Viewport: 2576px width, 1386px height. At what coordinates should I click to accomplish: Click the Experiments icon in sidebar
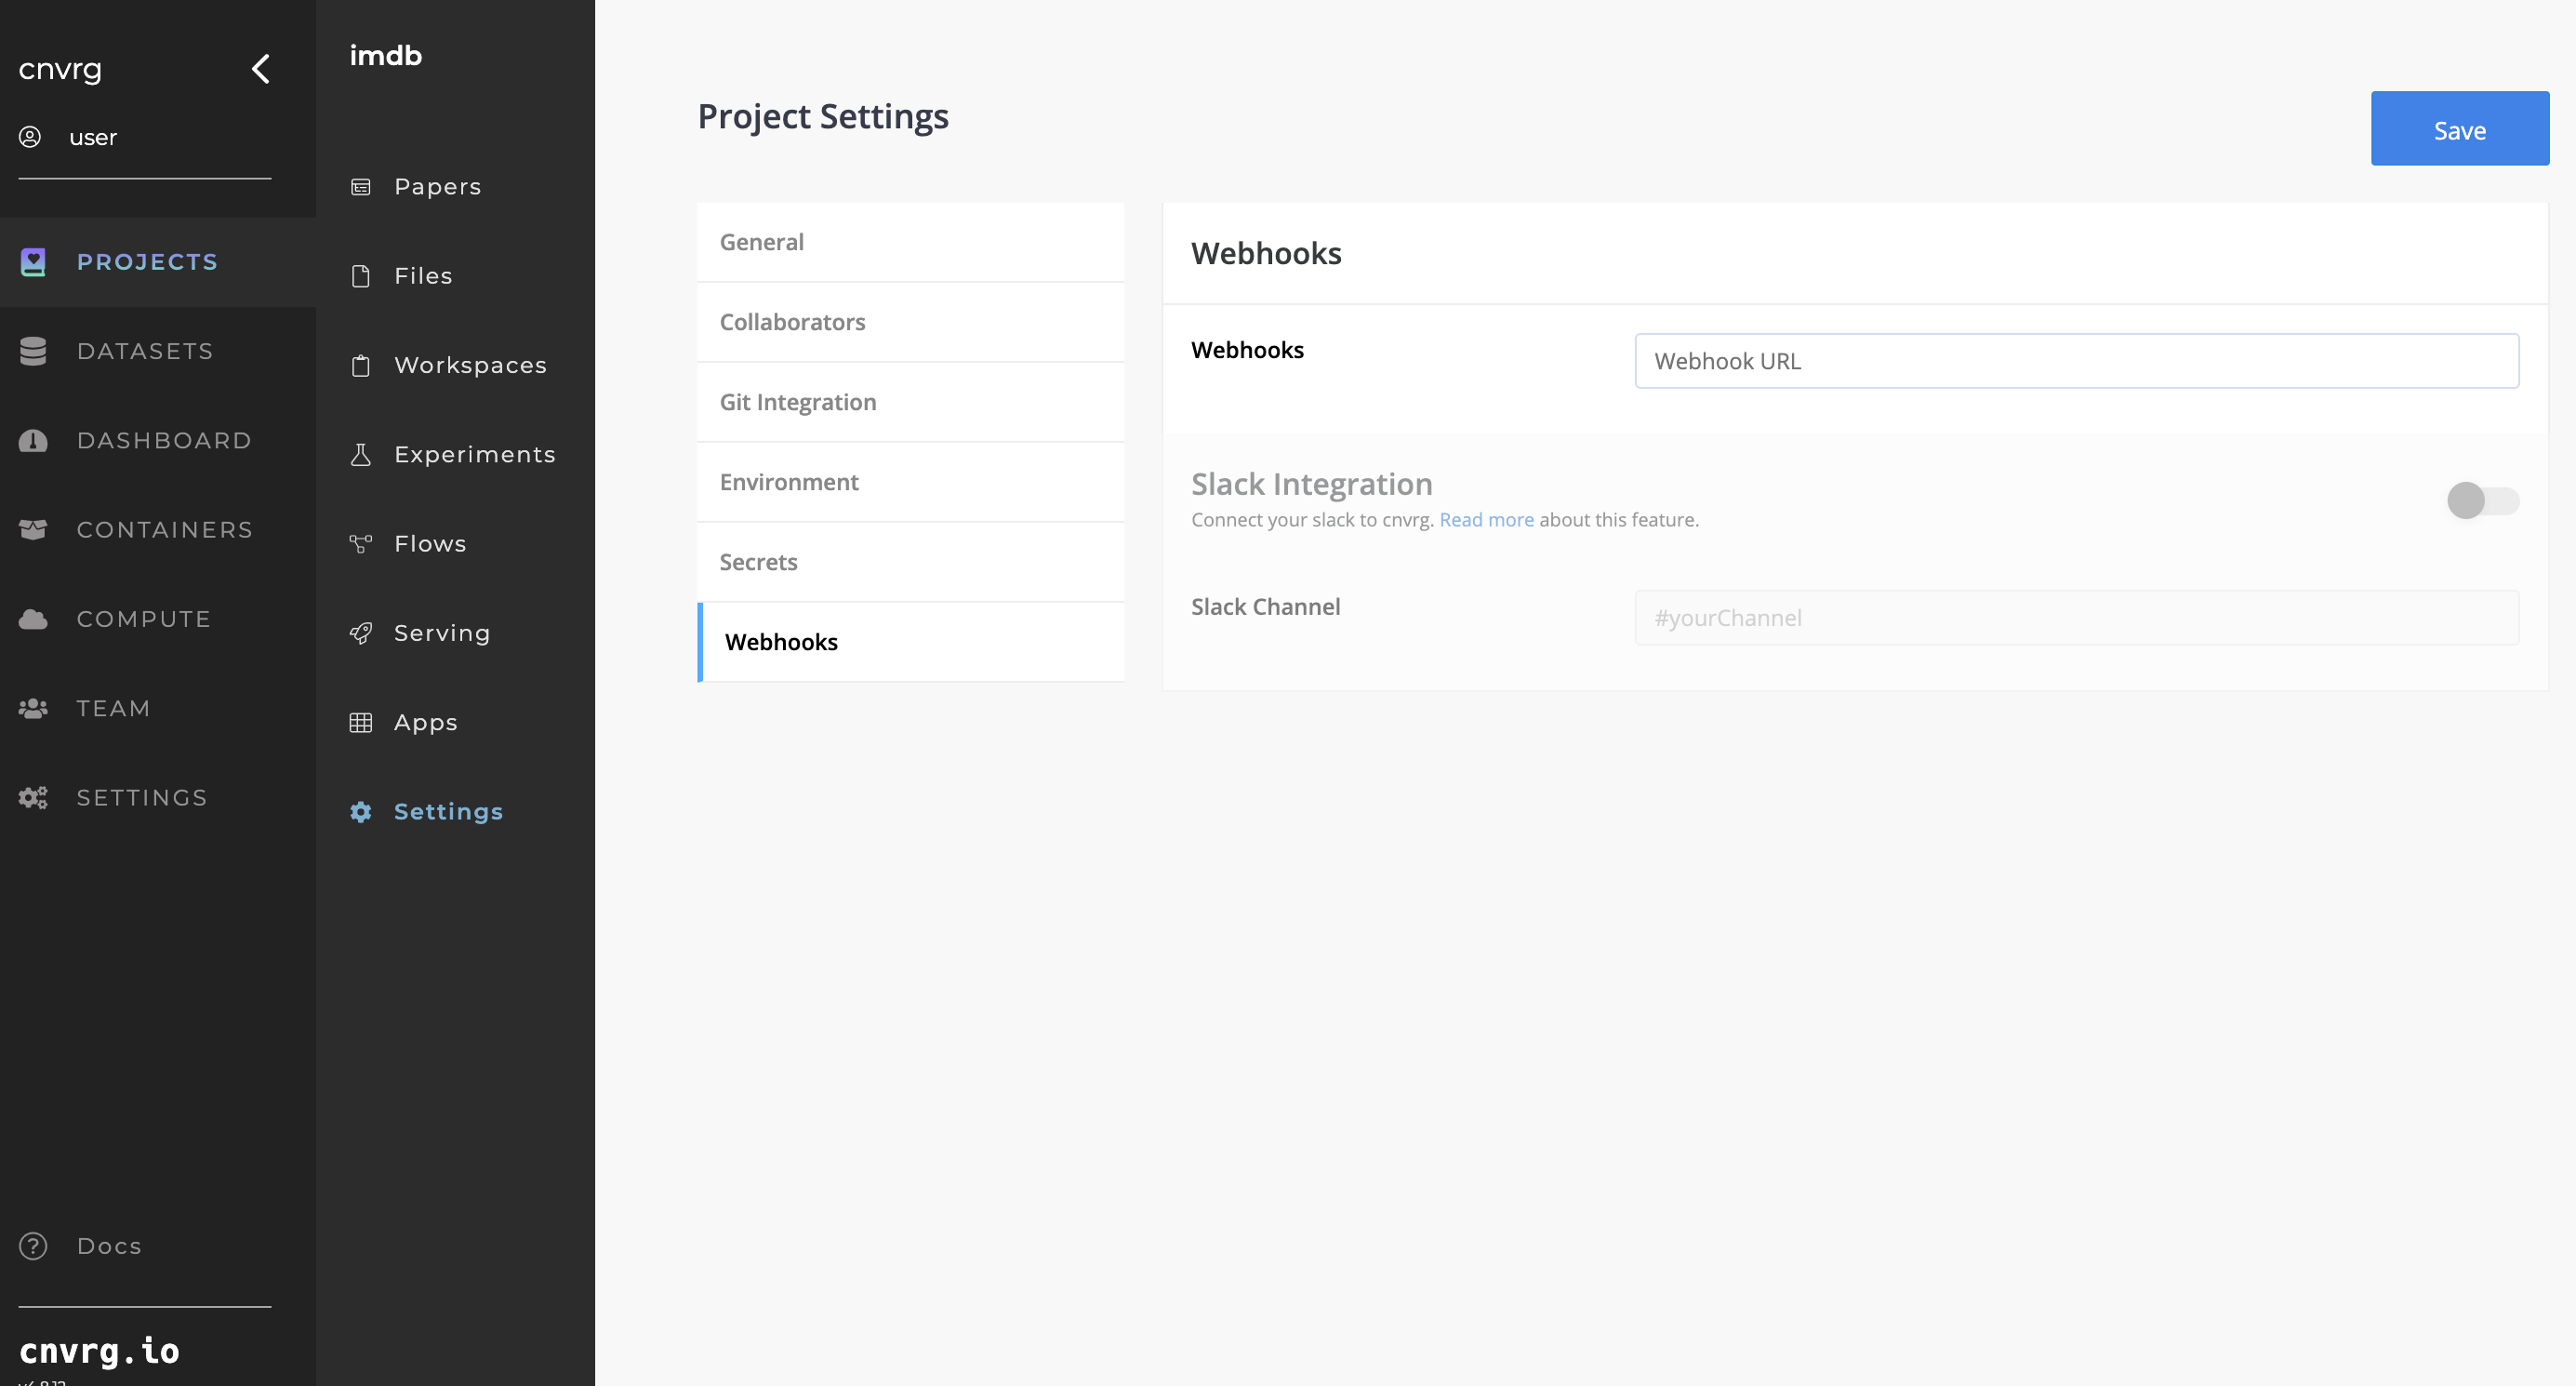pyautogui.click(x=362, y=454)
